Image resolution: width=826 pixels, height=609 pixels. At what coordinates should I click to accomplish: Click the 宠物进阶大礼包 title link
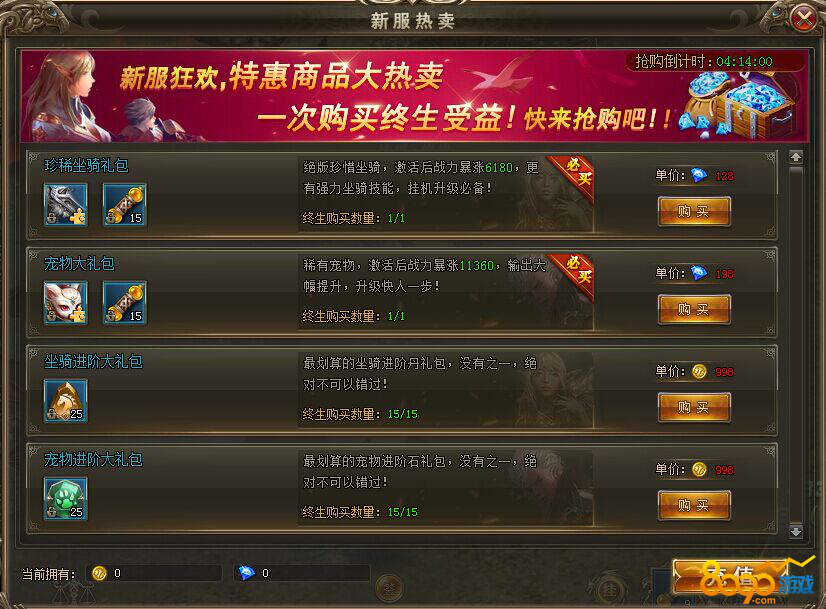click(x=93, y=459)
